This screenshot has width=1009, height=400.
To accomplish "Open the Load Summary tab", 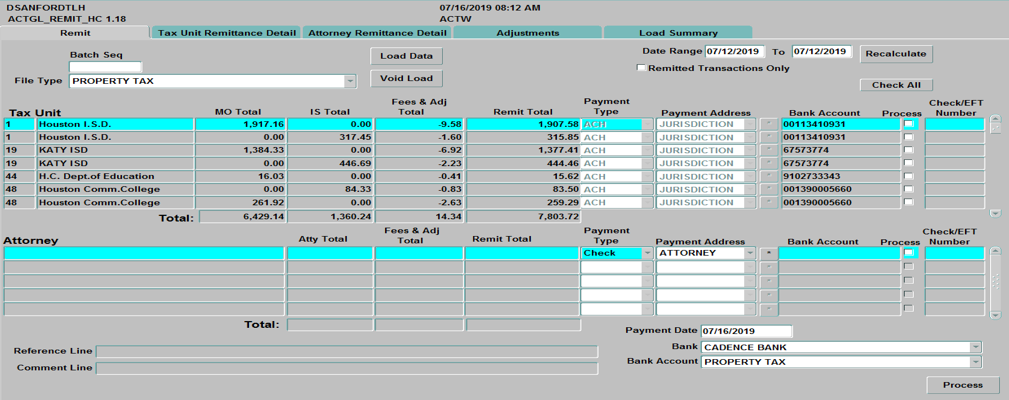I will 677,33.
